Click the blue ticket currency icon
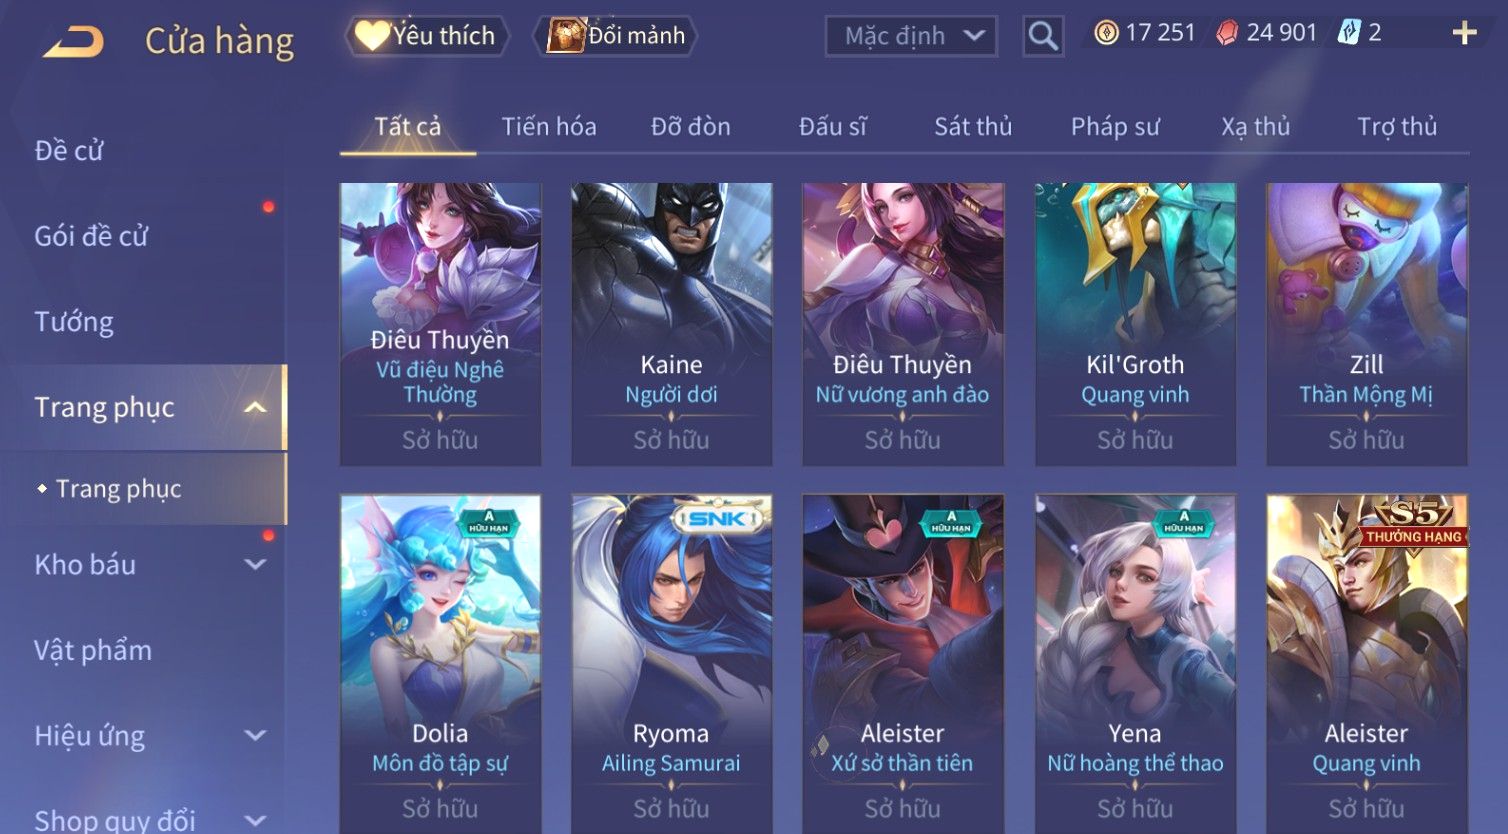This screenshot has width=1508, height=834. (x=1349, y=32)
